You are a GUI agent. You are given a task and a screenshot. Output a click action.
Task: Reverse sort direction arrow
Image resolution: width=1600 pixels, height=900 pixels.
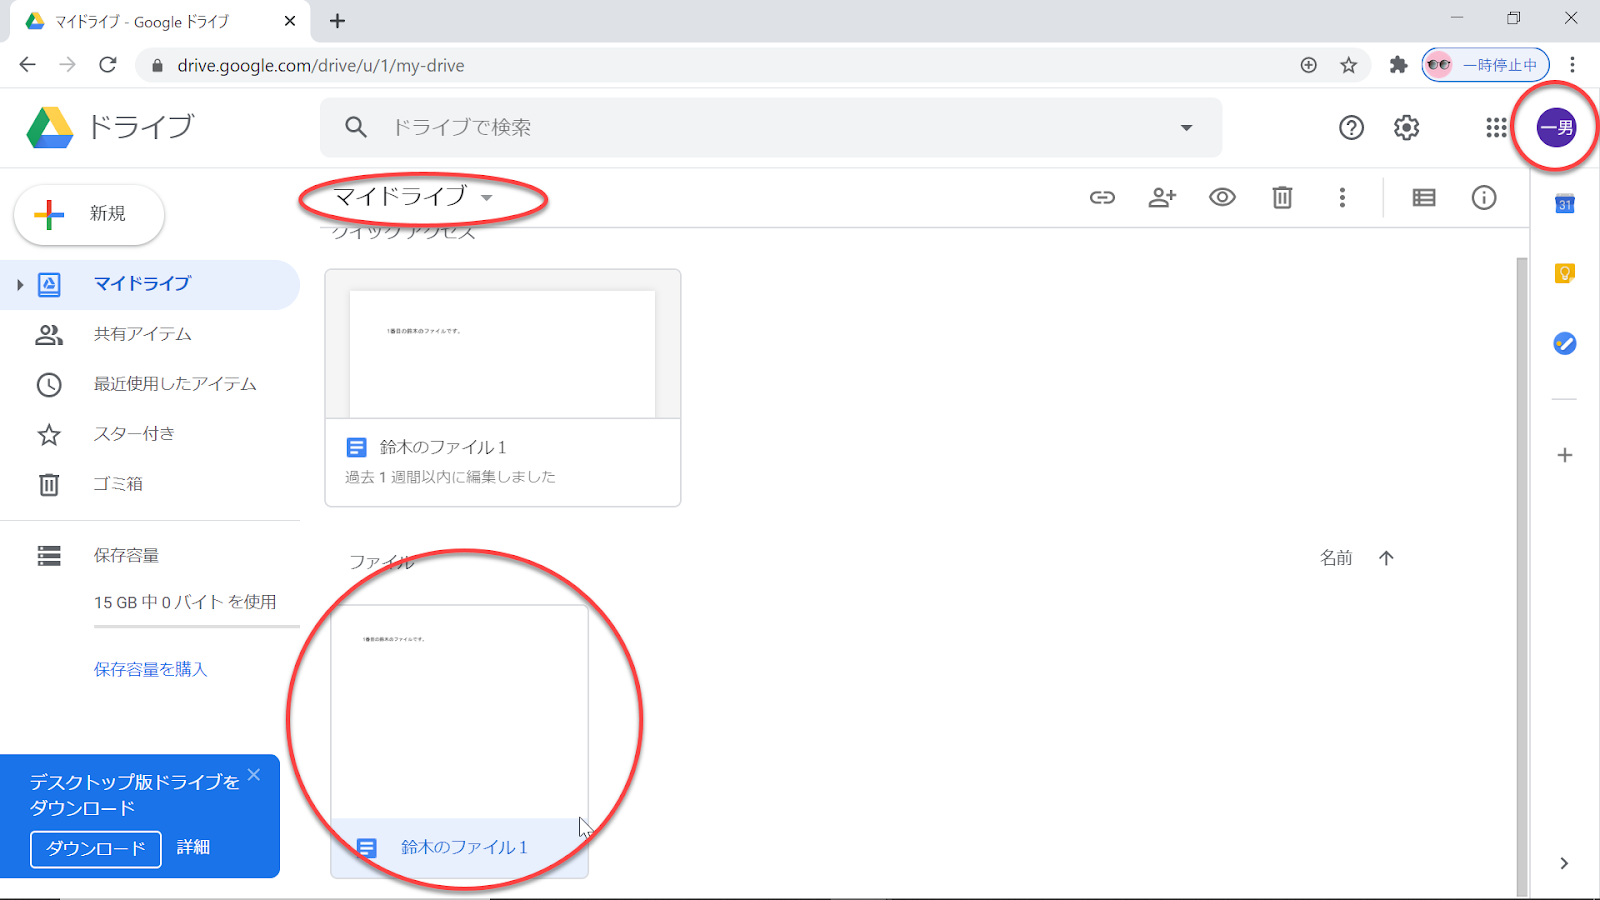tap(1386, 558)
